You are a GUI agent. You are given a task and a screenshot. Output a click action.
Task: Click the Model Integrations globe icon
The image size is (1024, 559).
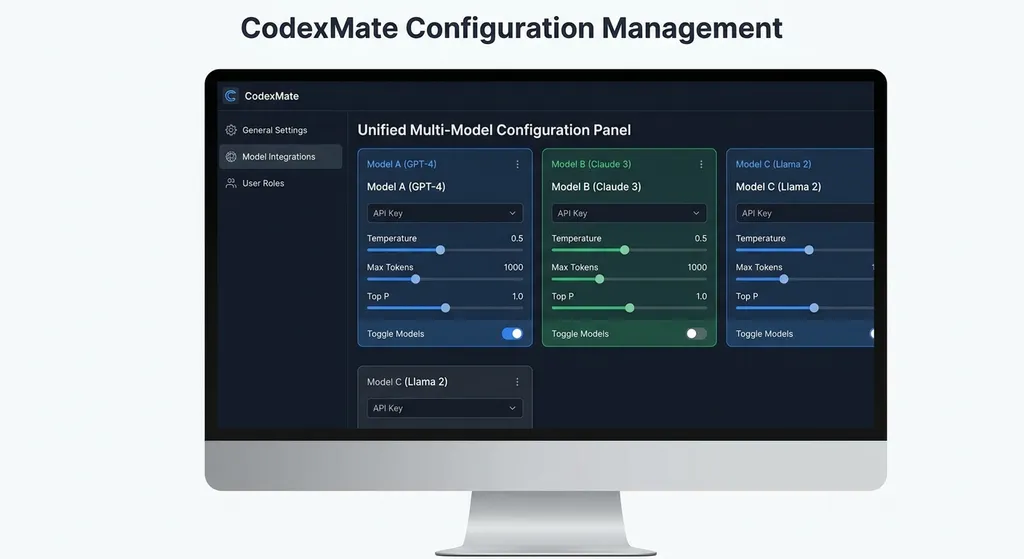[231, 157]
